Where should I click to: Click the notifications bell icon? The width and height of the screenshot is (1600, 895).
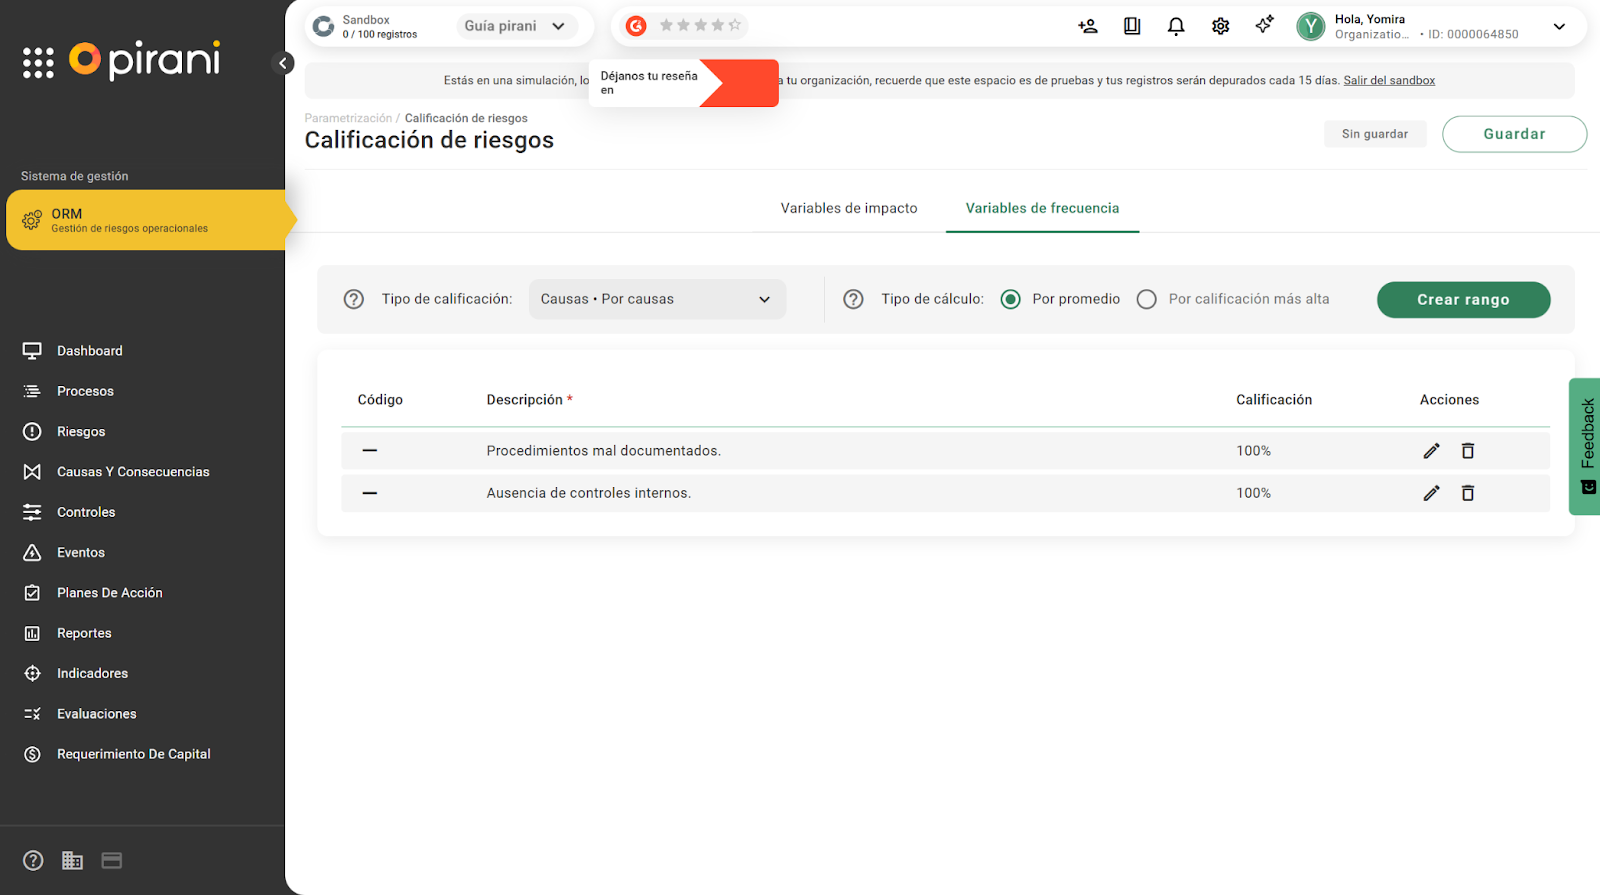coord(1176,27)
